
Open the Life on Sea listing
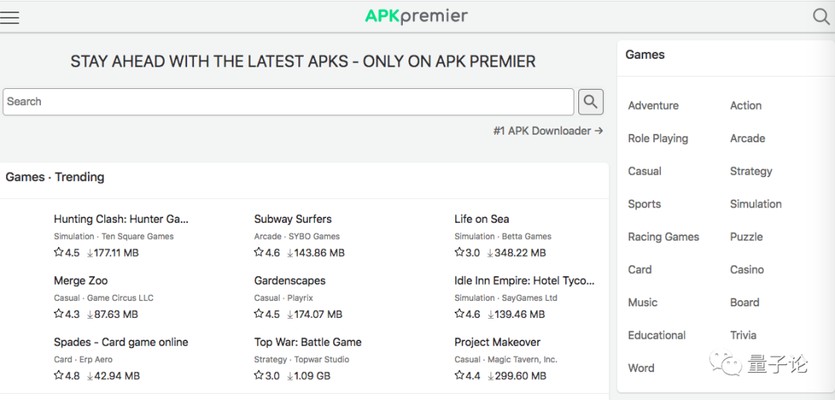tap(481, 219)
